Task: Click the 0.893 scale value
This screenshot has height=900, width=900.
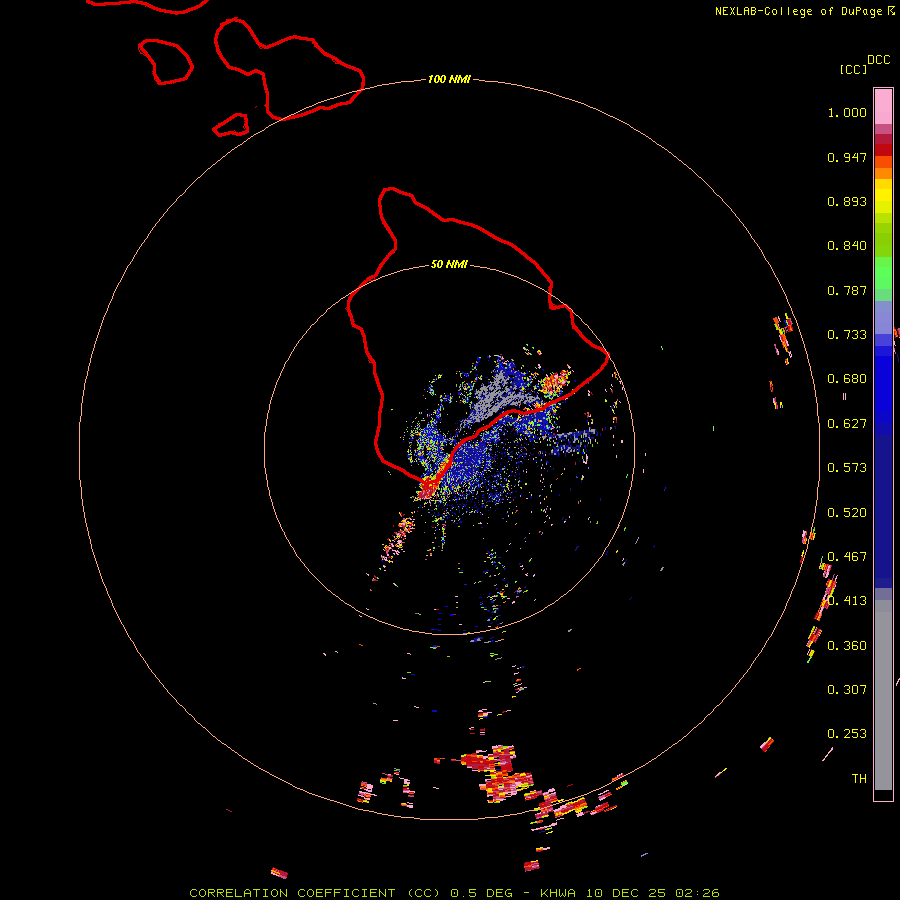Action: tap(847, 201)
